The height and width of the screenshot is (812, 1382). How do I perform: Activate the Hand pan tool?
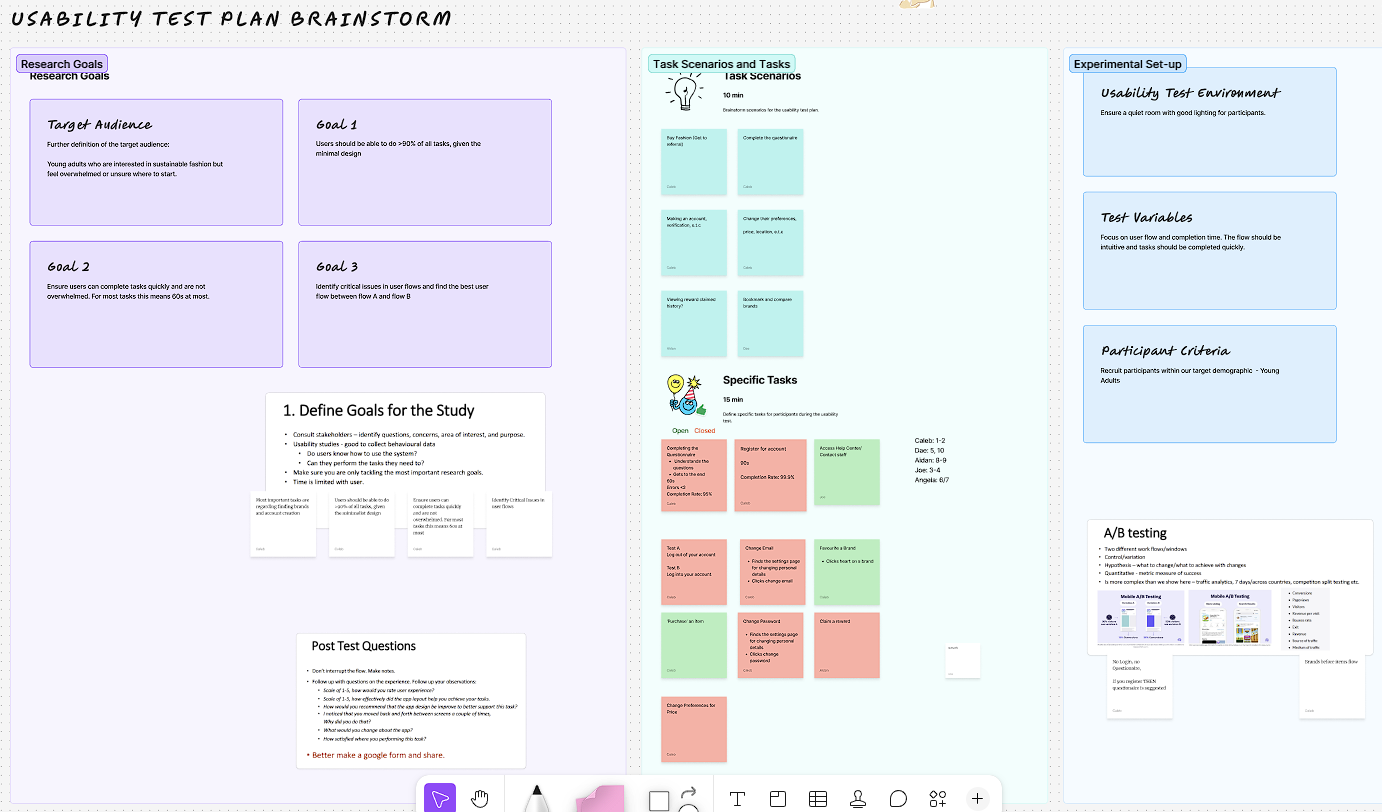click(480, 798)
